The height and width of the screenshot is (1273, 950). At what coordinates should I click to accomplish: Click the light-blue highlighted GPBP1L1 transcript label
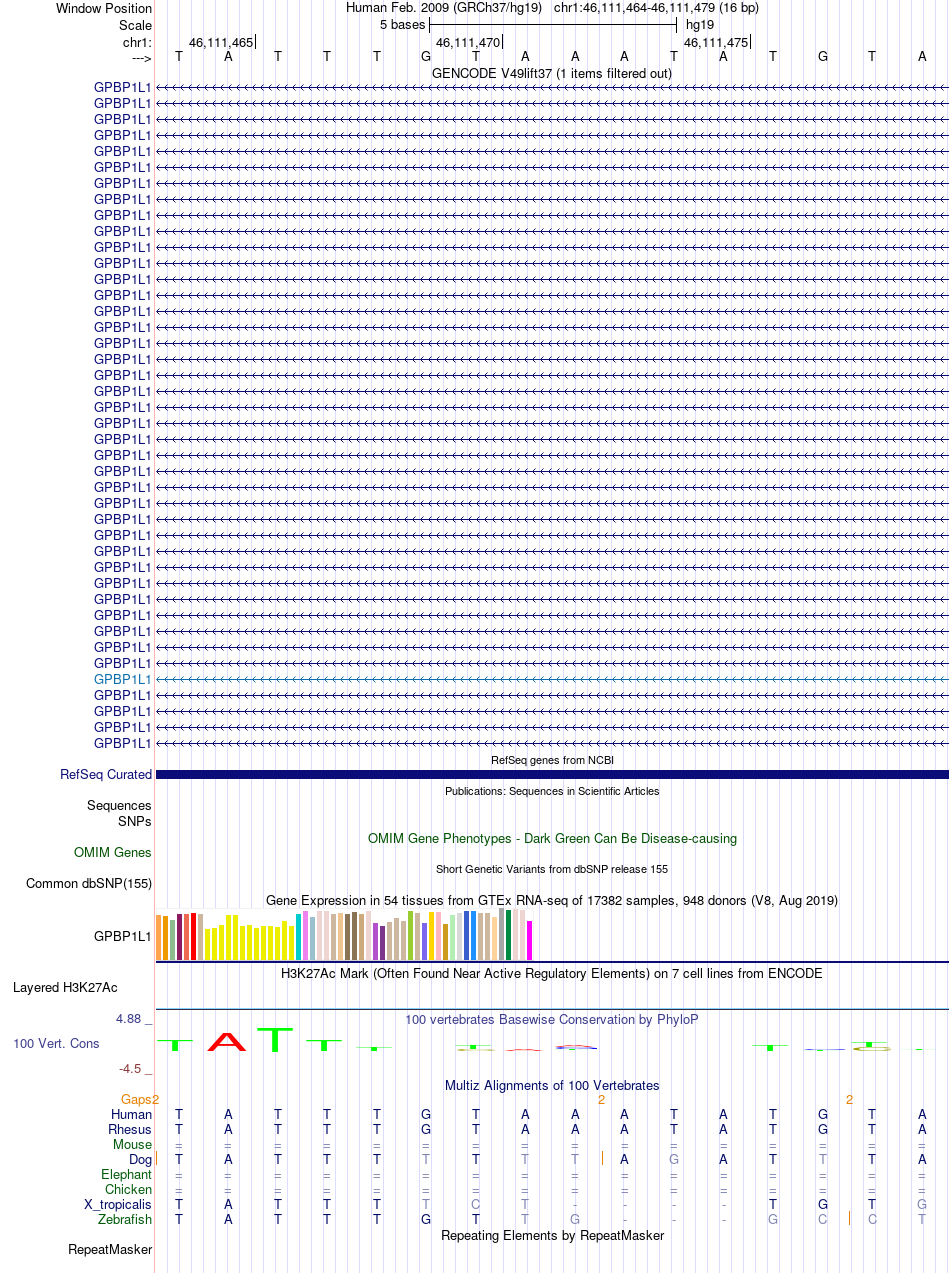coord(123,679)
